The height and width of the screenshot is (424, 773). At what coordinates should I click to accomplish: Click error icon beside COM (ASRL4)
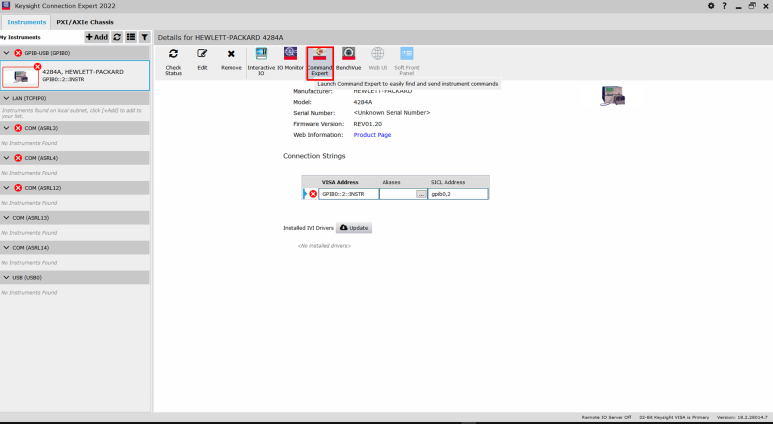[x=18, y=158]
